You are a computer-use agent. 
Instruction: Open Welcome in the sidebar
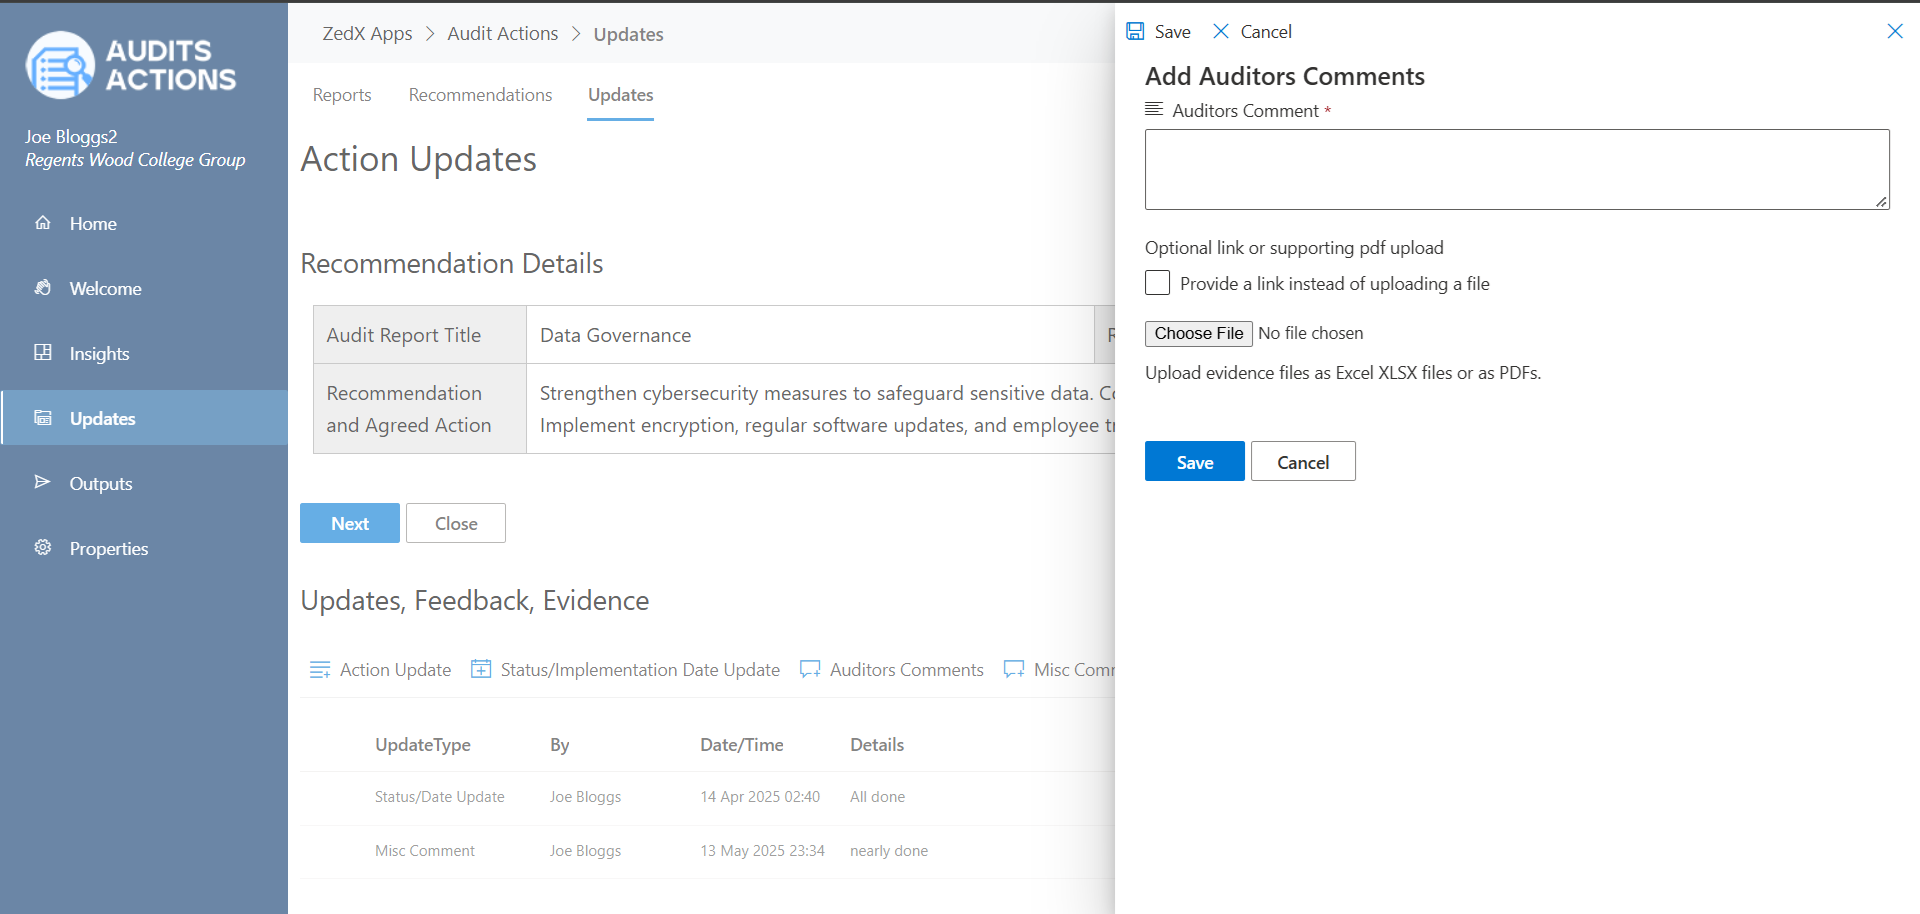144,288
